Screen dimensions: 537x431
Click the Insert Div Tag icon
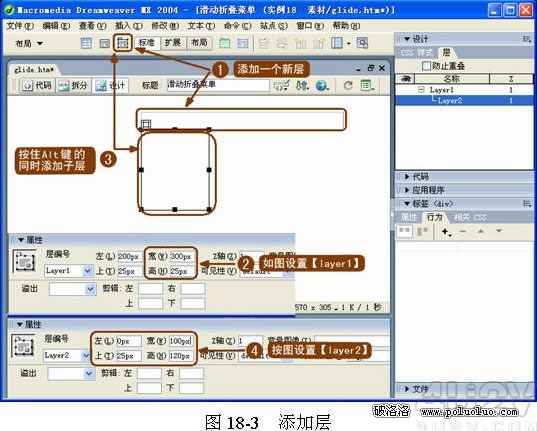[x=104, y=43]
